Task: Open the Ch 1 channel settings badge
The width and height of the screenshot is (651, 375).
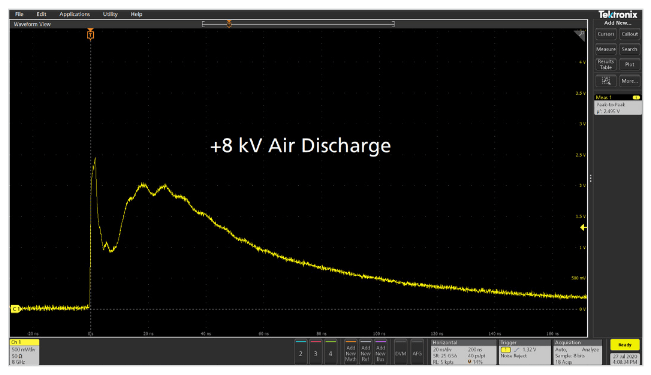Action: click(24, 352)
